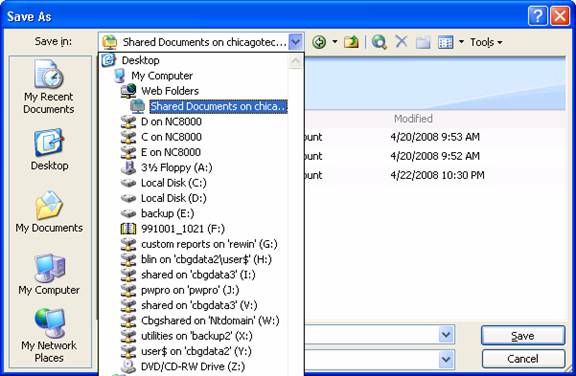Click the Back navigation arrow icon
576x376 pixels.
click(319, 42)
